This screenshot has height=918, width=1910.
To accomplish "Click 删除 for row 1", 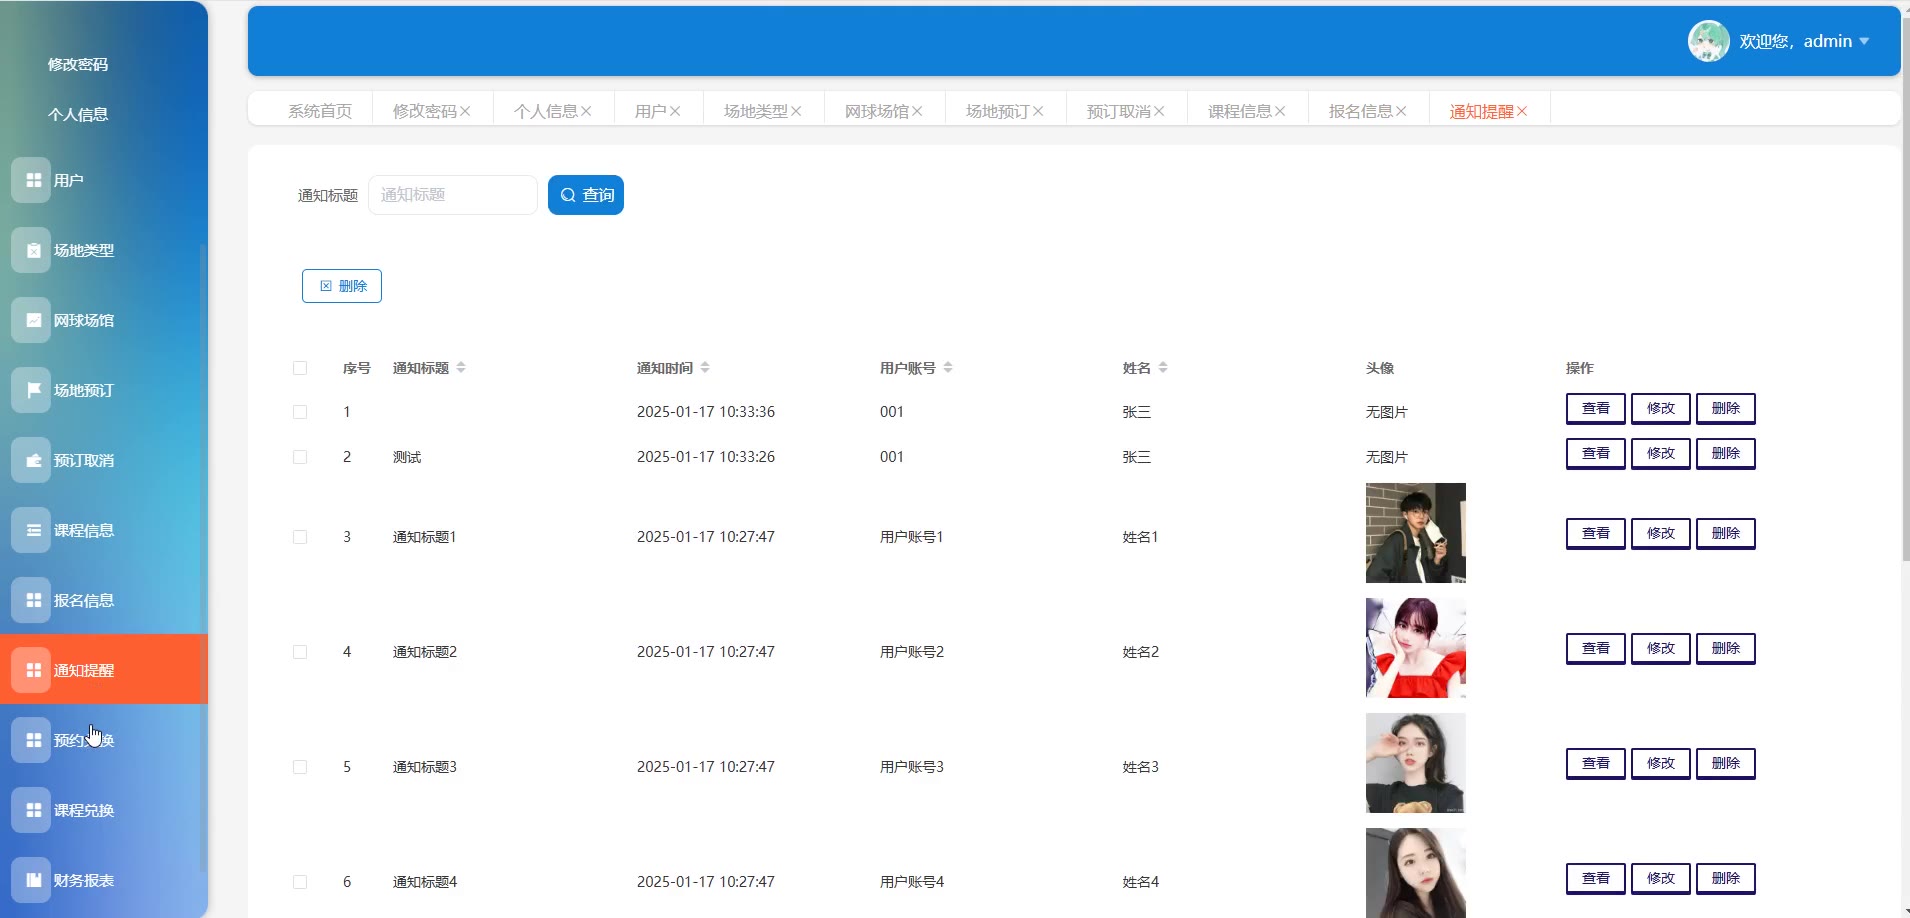I will 1726,408.
